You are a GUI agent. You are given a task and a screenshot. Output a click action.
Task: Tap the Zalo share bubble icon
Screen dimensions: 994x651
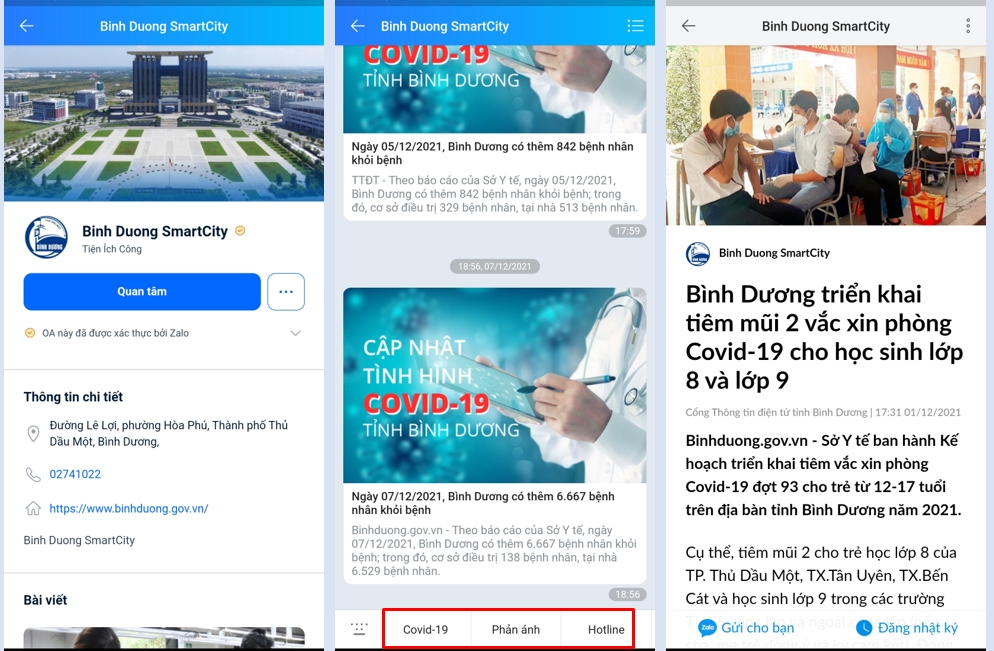point(707,628)
